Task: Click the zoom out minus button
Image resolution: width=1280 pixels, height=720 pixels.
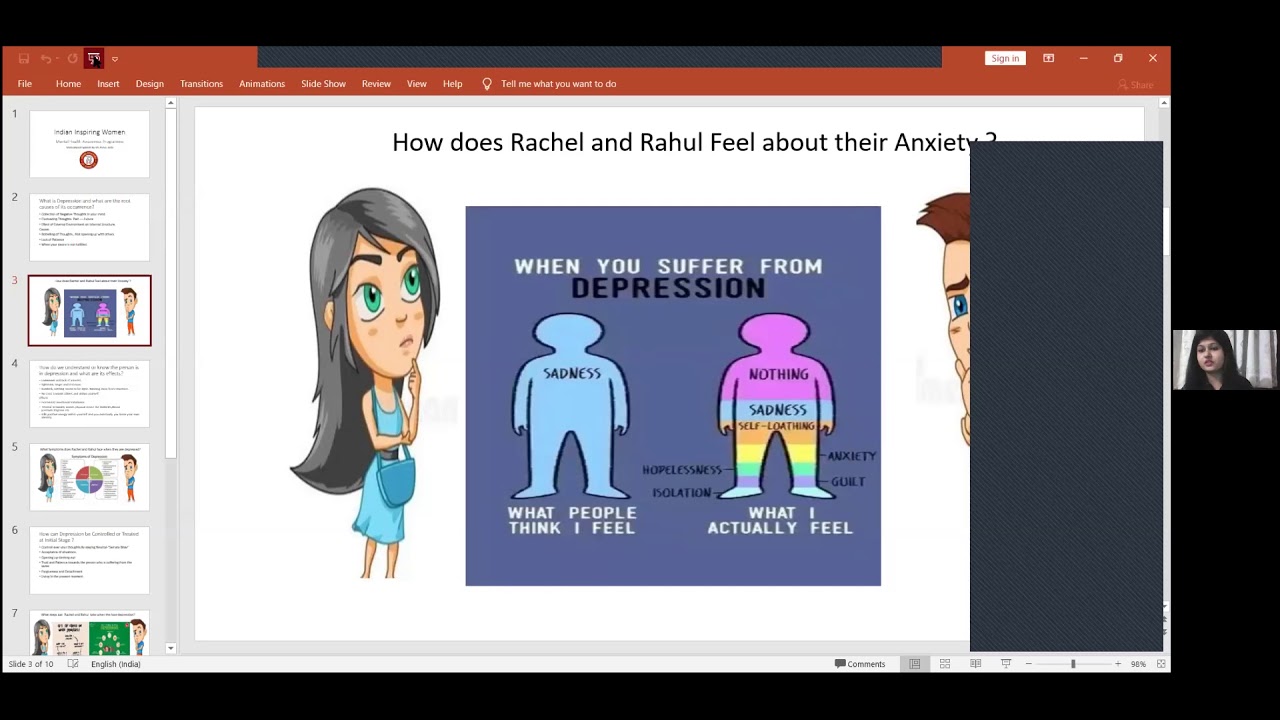Action: [1029, 664]
